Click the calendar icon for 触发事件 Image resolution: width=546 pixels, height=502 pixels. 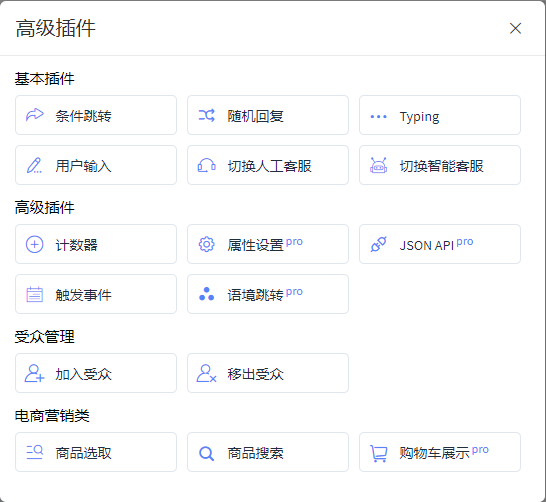pyautogui.click(x=34, y=294)
